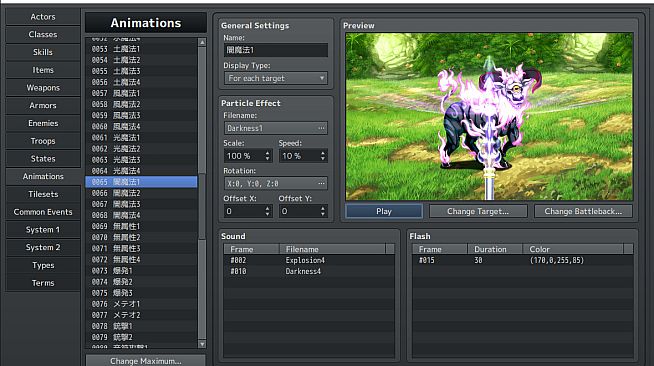Open the Display Type dropdown
654x366 pixels.
pyautogui.click(x=276, y=78)
